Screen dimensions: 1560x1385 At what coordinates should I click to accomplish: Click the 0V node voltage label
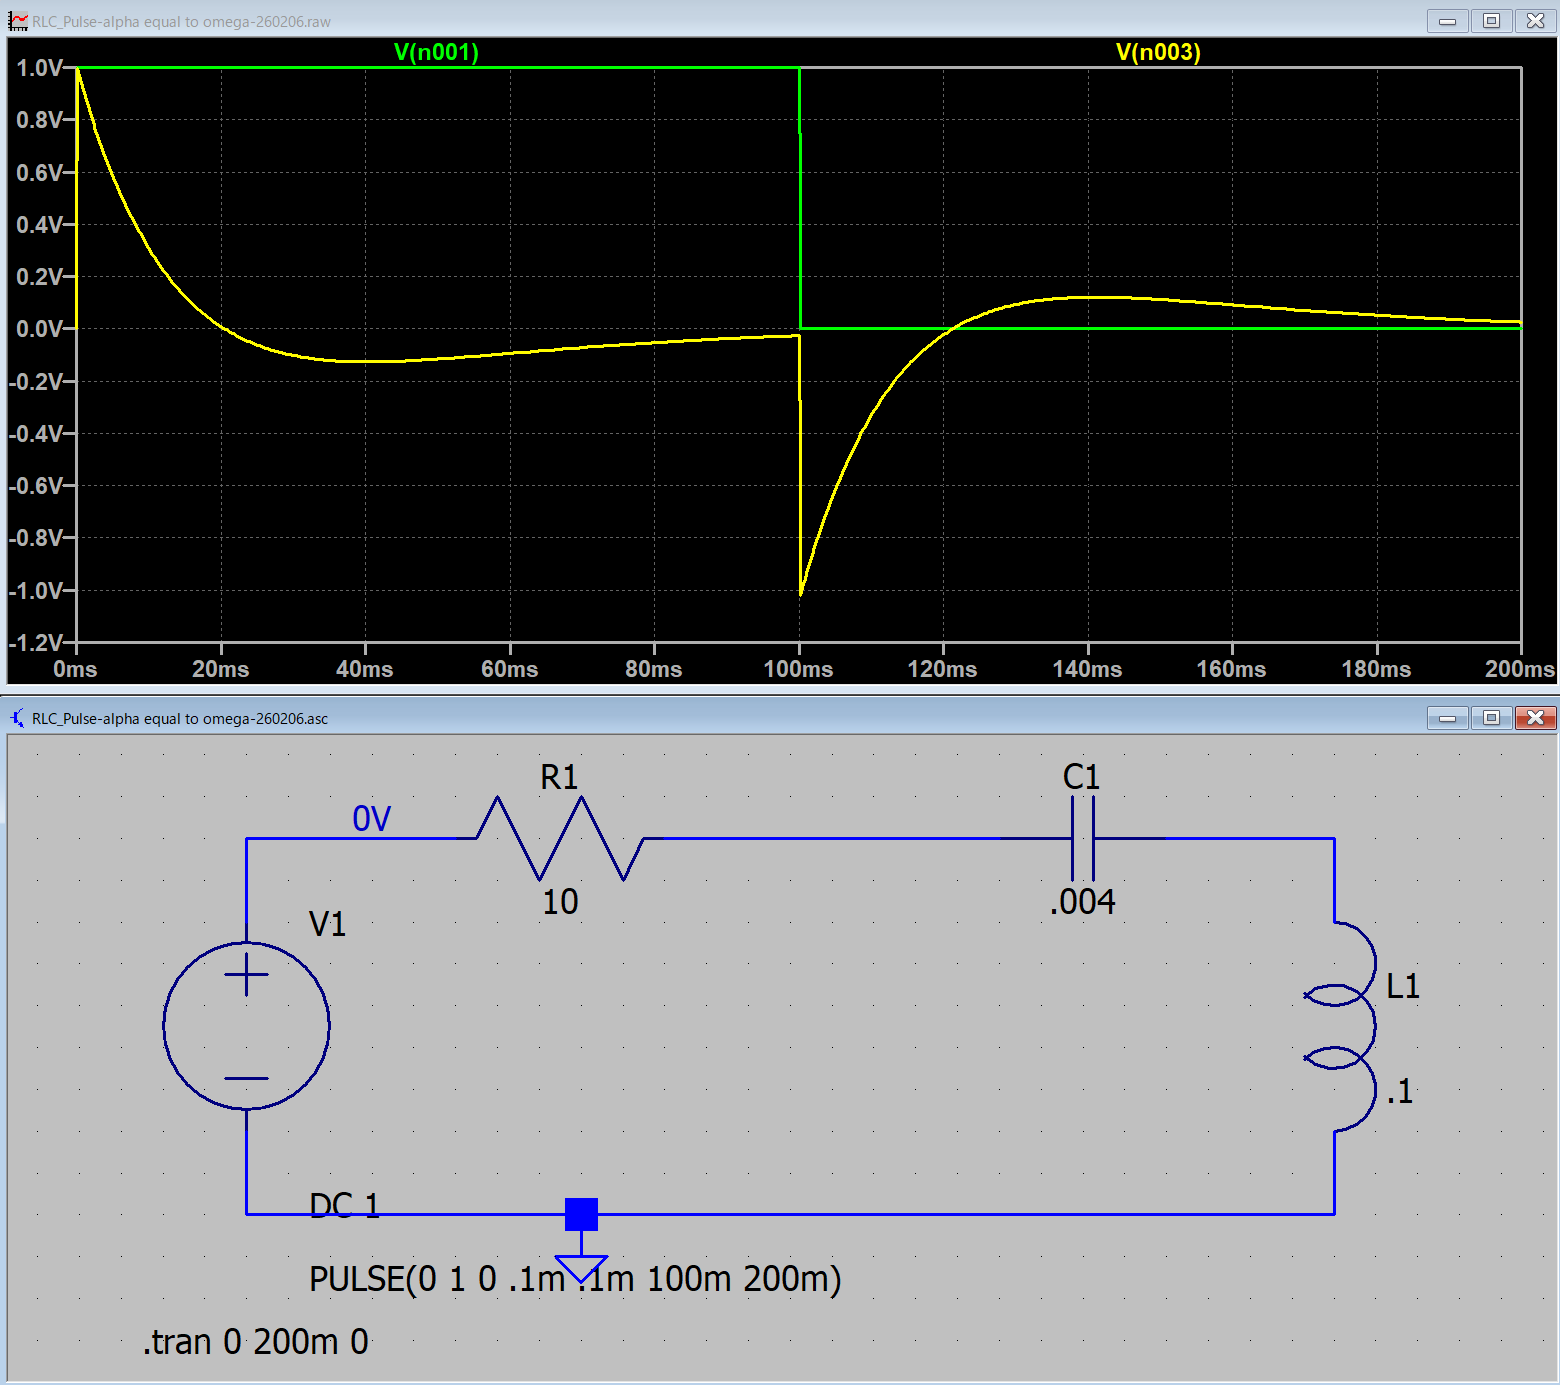(x=371, y=819)
